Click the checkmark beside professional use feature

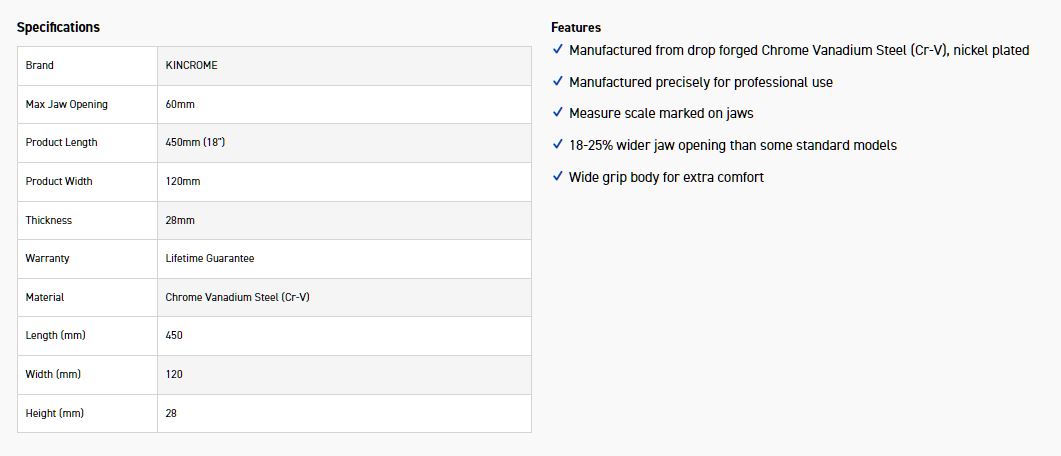(558, 81)
